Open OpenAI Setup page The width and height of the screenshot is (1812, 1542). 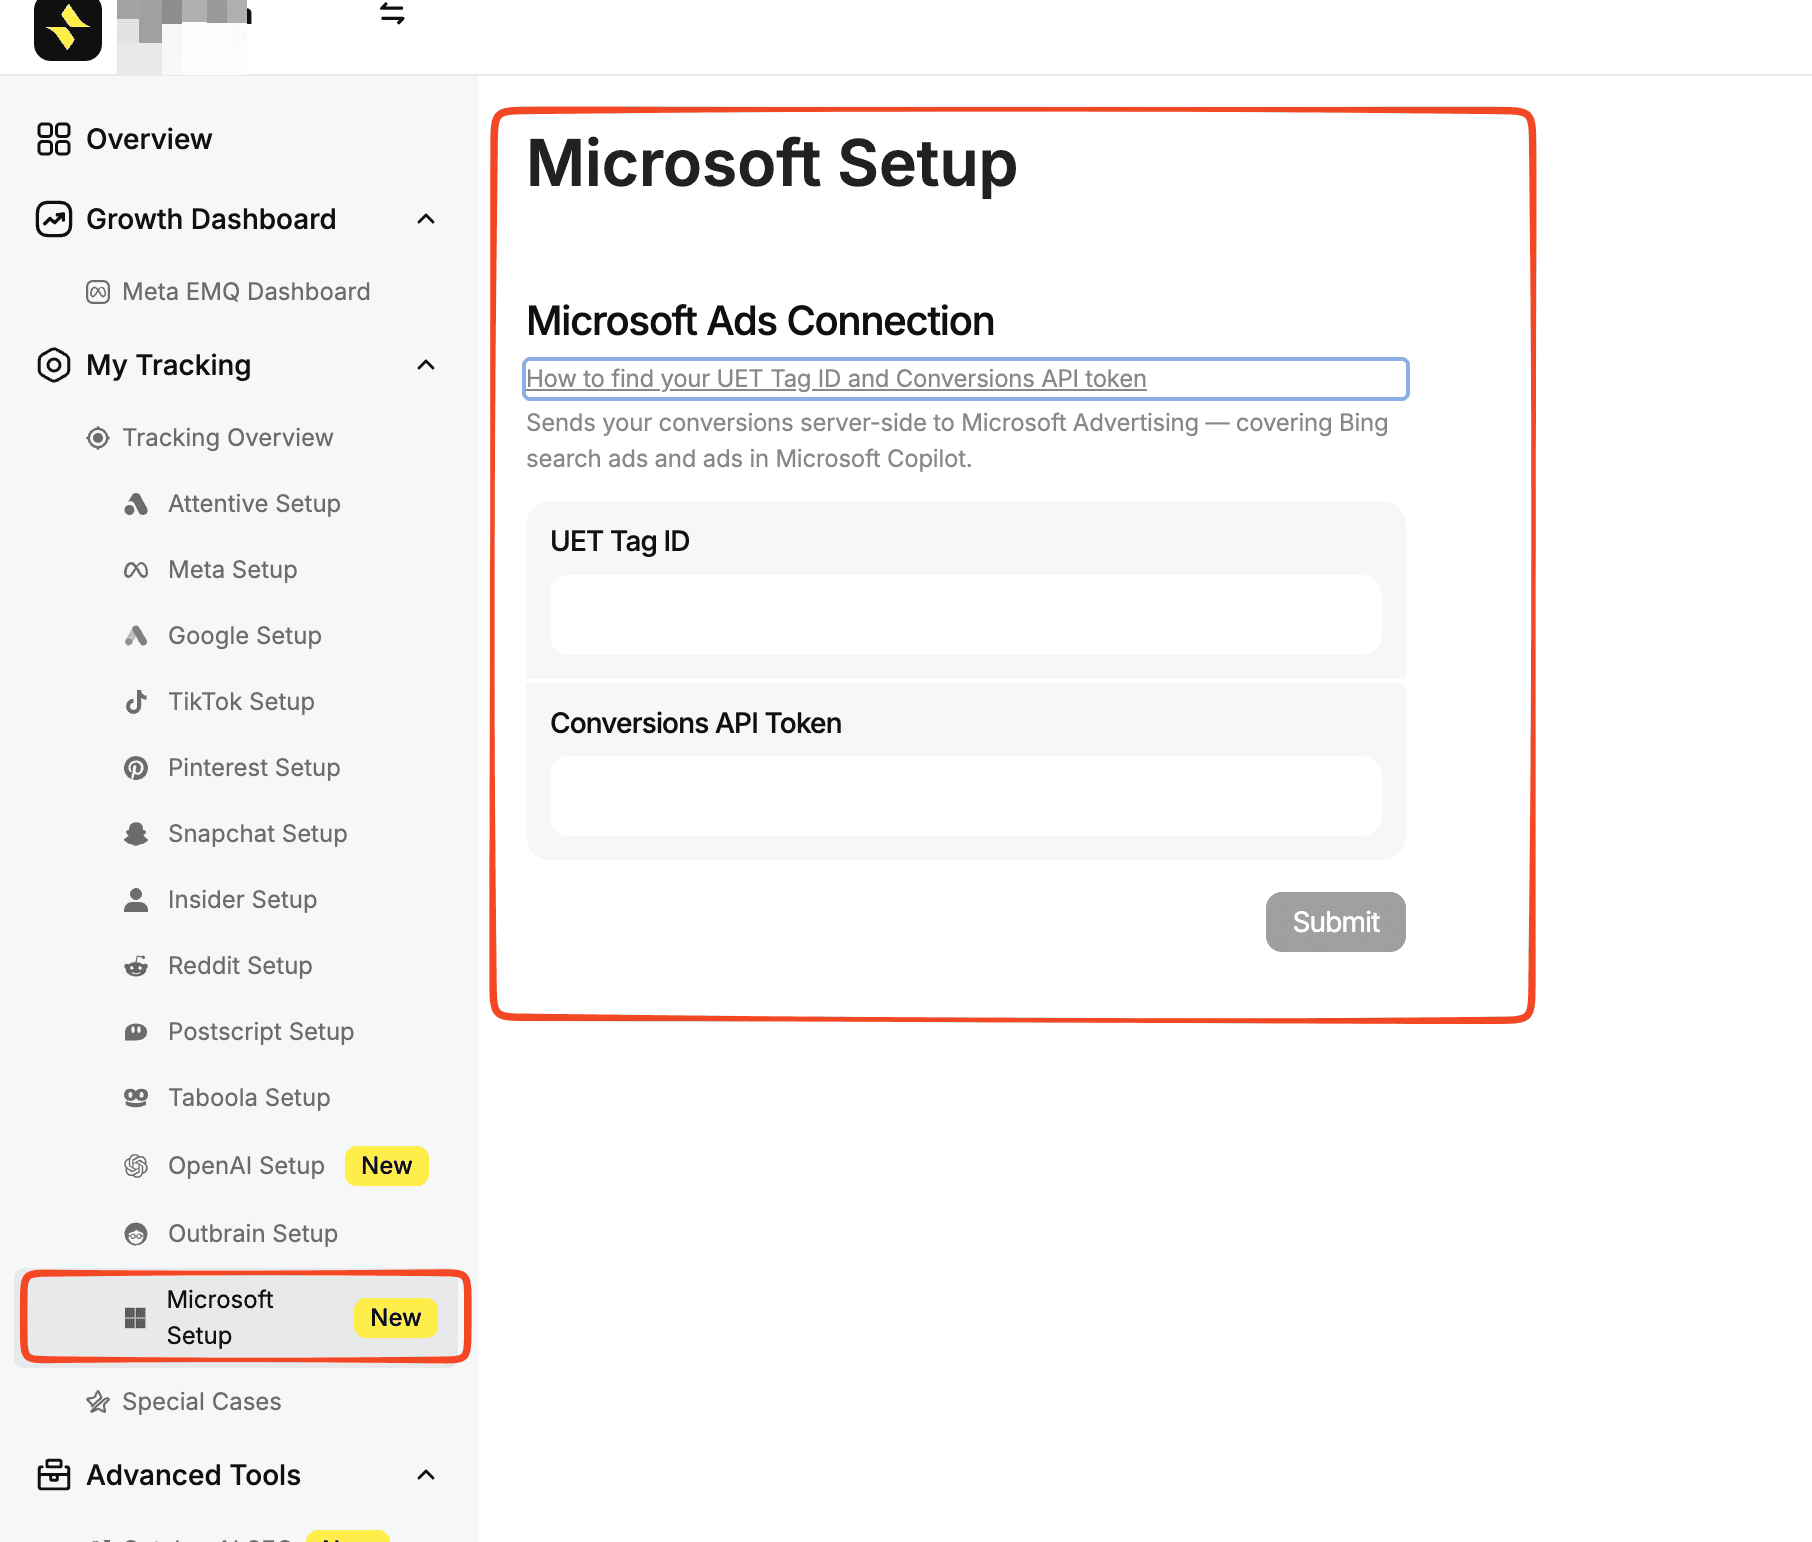click(x=246, y=1166)
